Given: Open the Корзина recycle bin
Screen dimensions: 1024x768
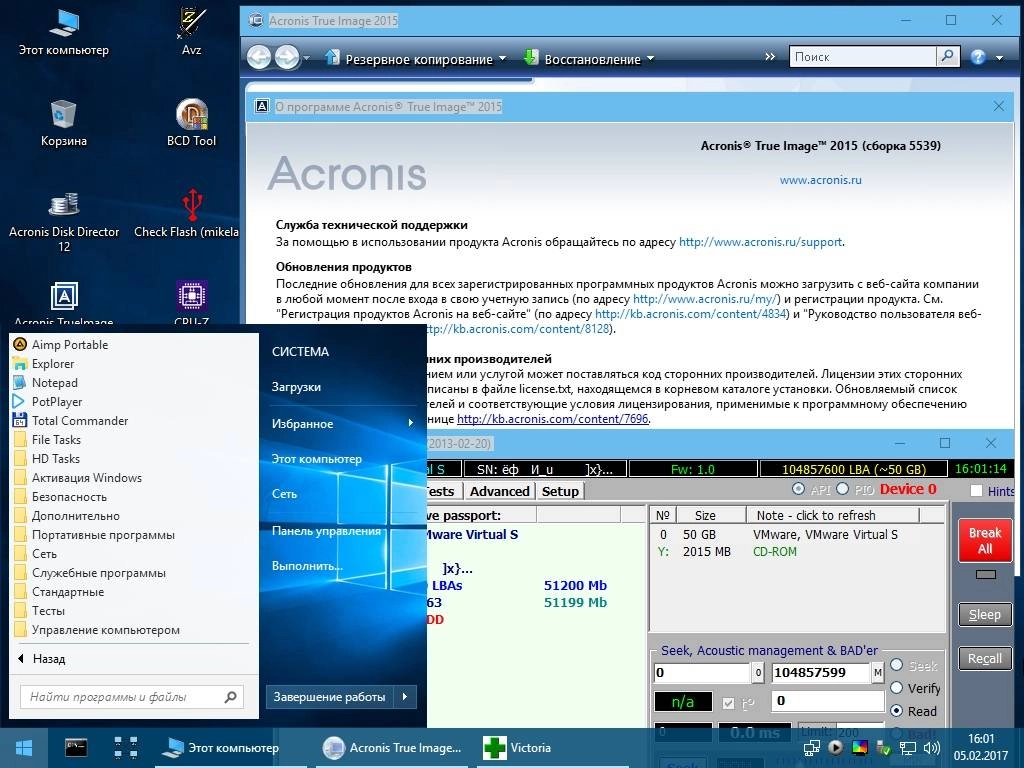Looking at the screenshot, I should 64,123.
